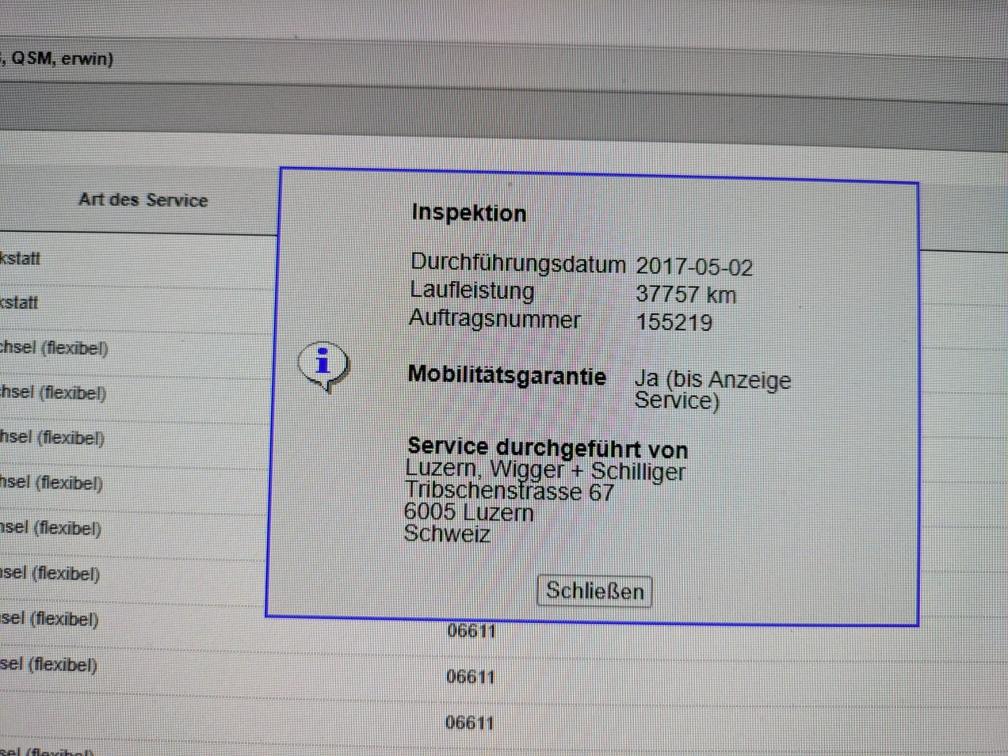1008x756 pixels.
Task: Click the blue info speech-bubble icon
Action: [x=323, y=364]
